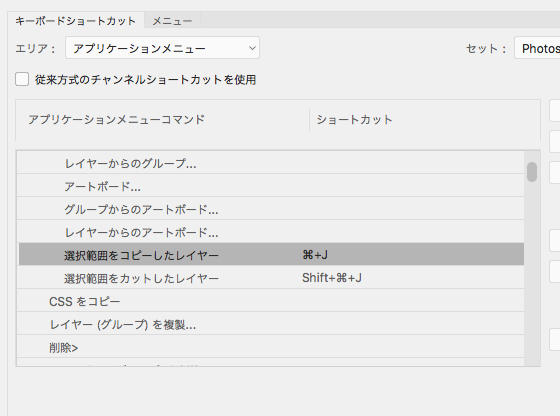Select the 選択範囲をコピーしたレイヤー row

pos(270,255)
